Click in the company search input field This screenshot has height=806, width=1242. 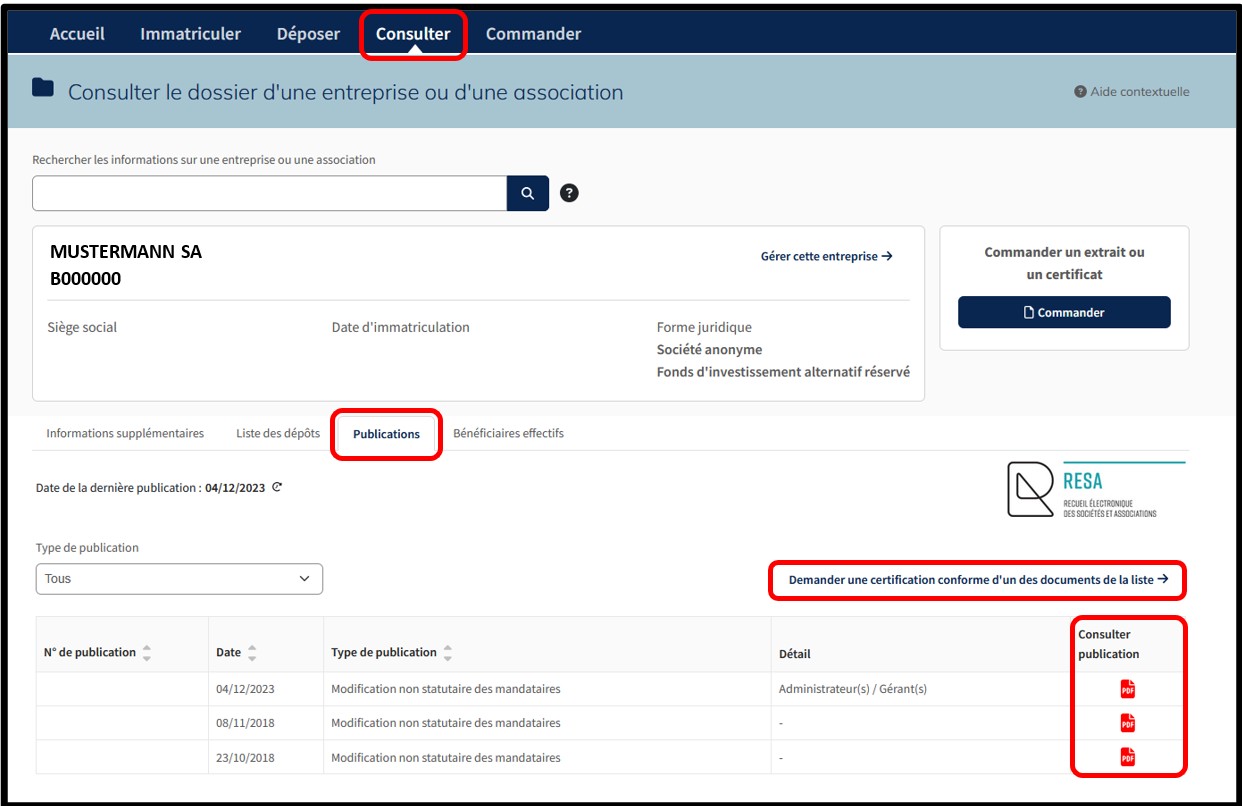click(x=269, y=194)
